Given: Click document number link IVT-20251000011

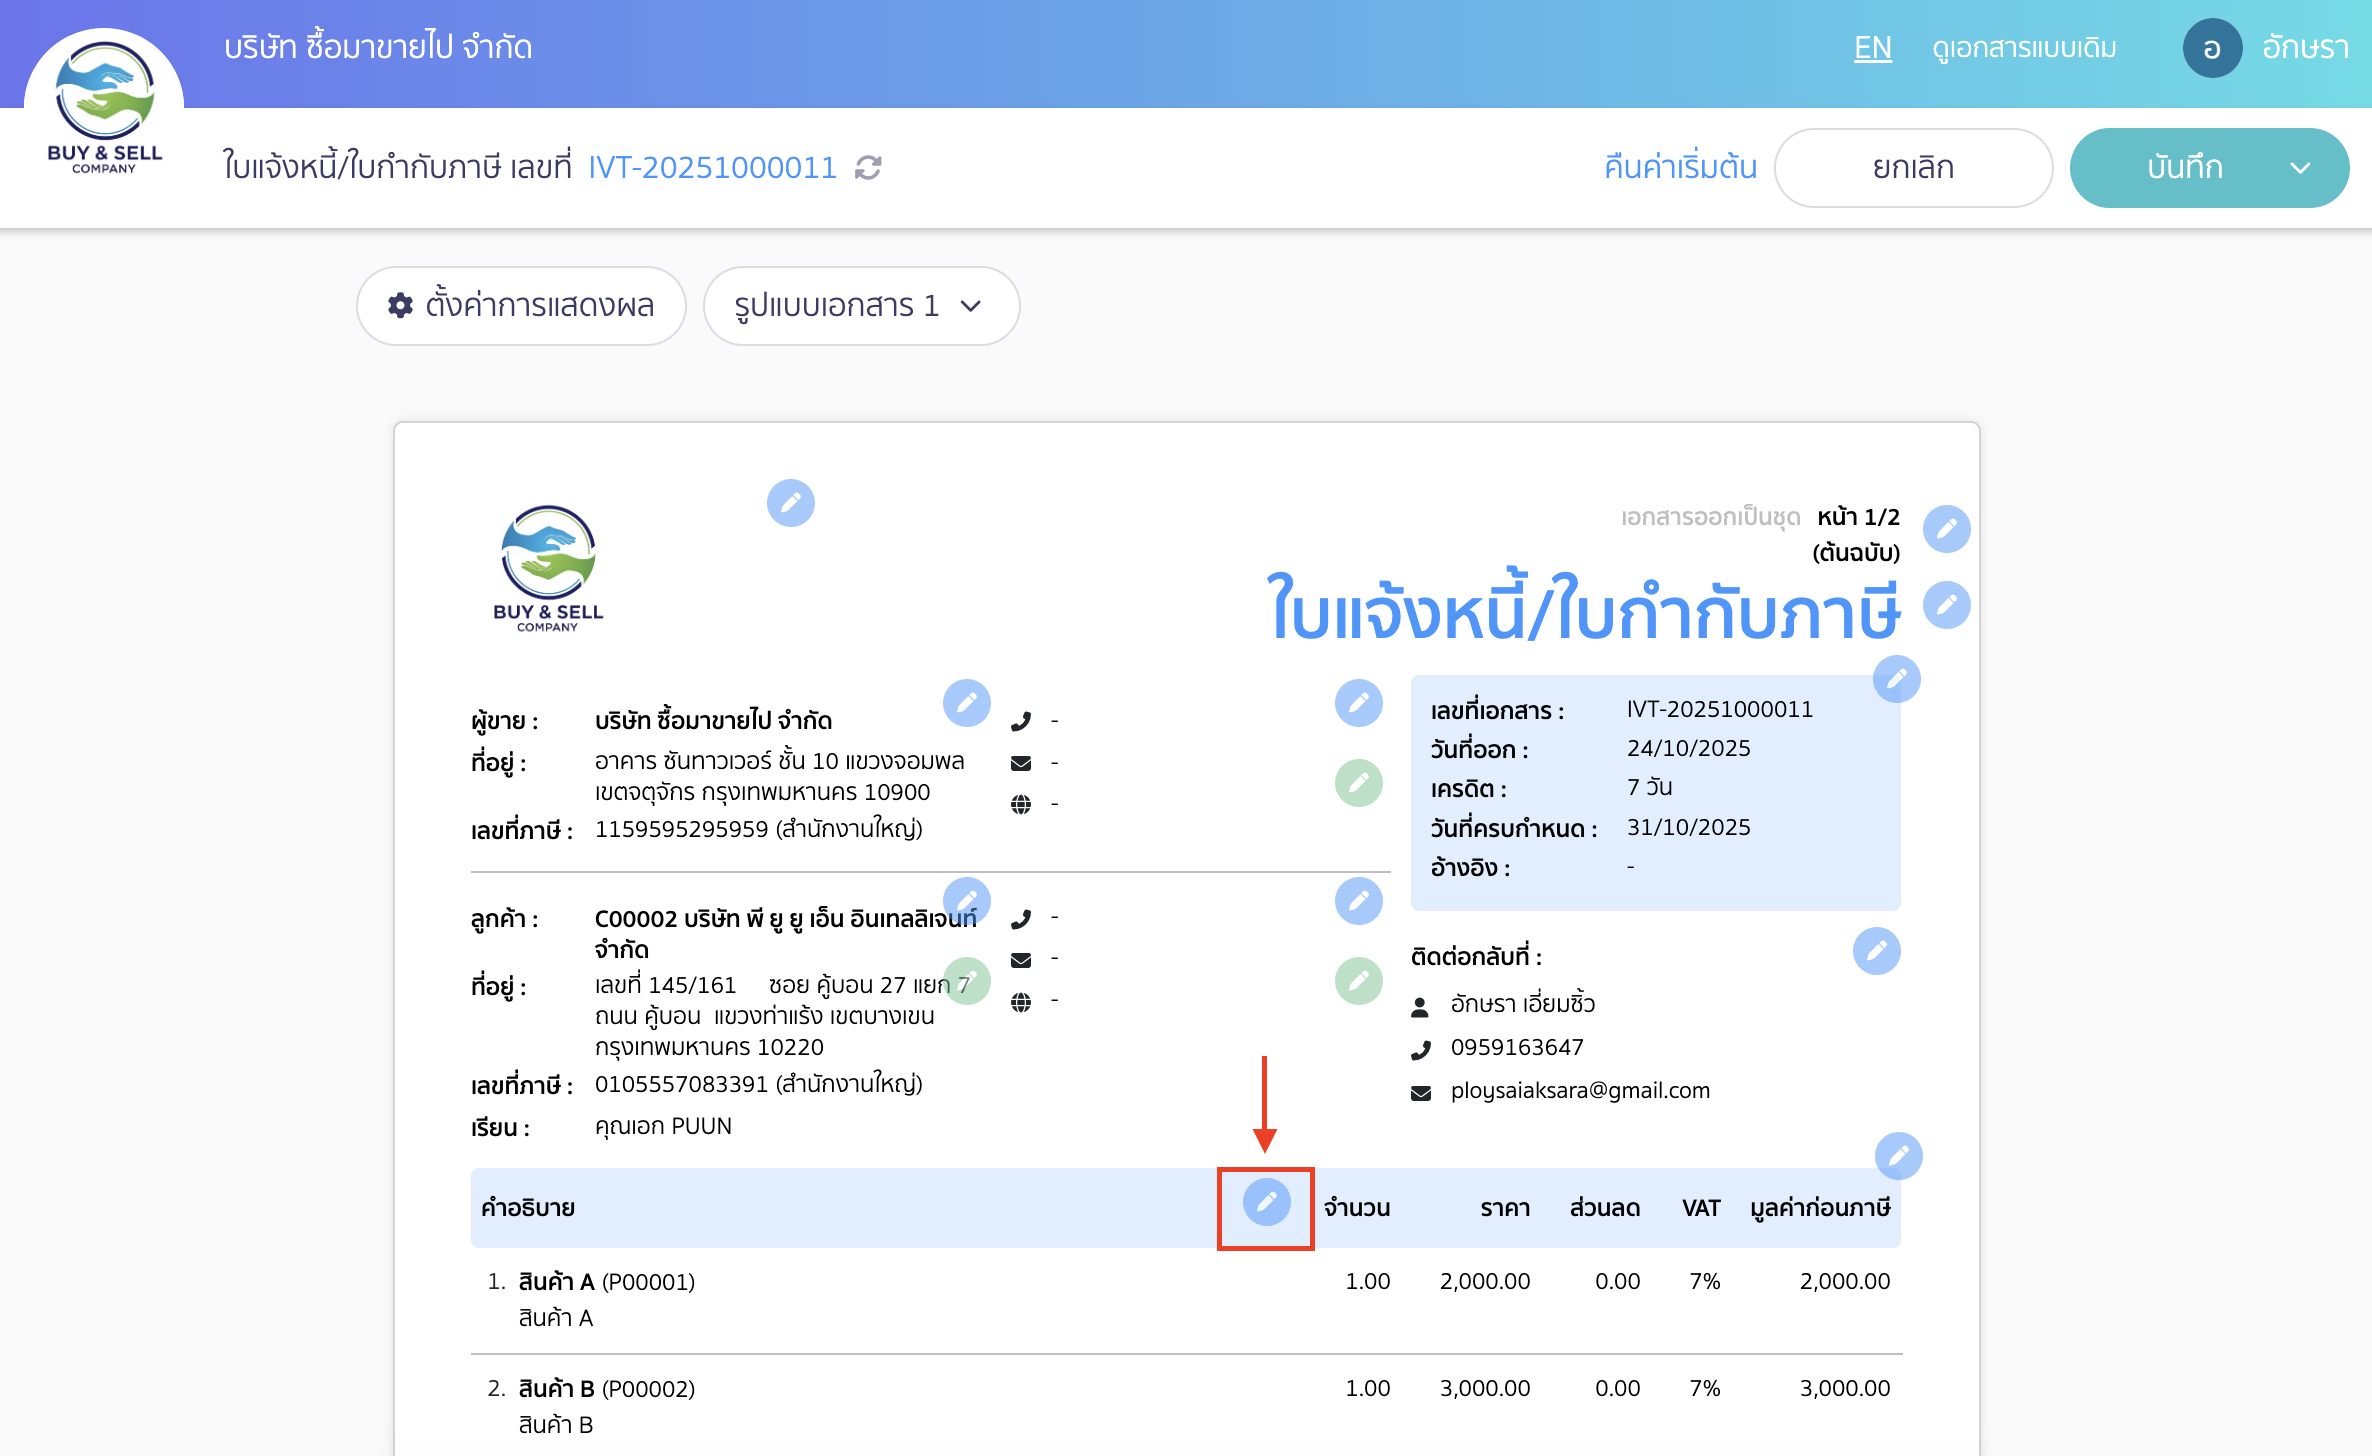Looking at the screenshot, I should point(712,167).
